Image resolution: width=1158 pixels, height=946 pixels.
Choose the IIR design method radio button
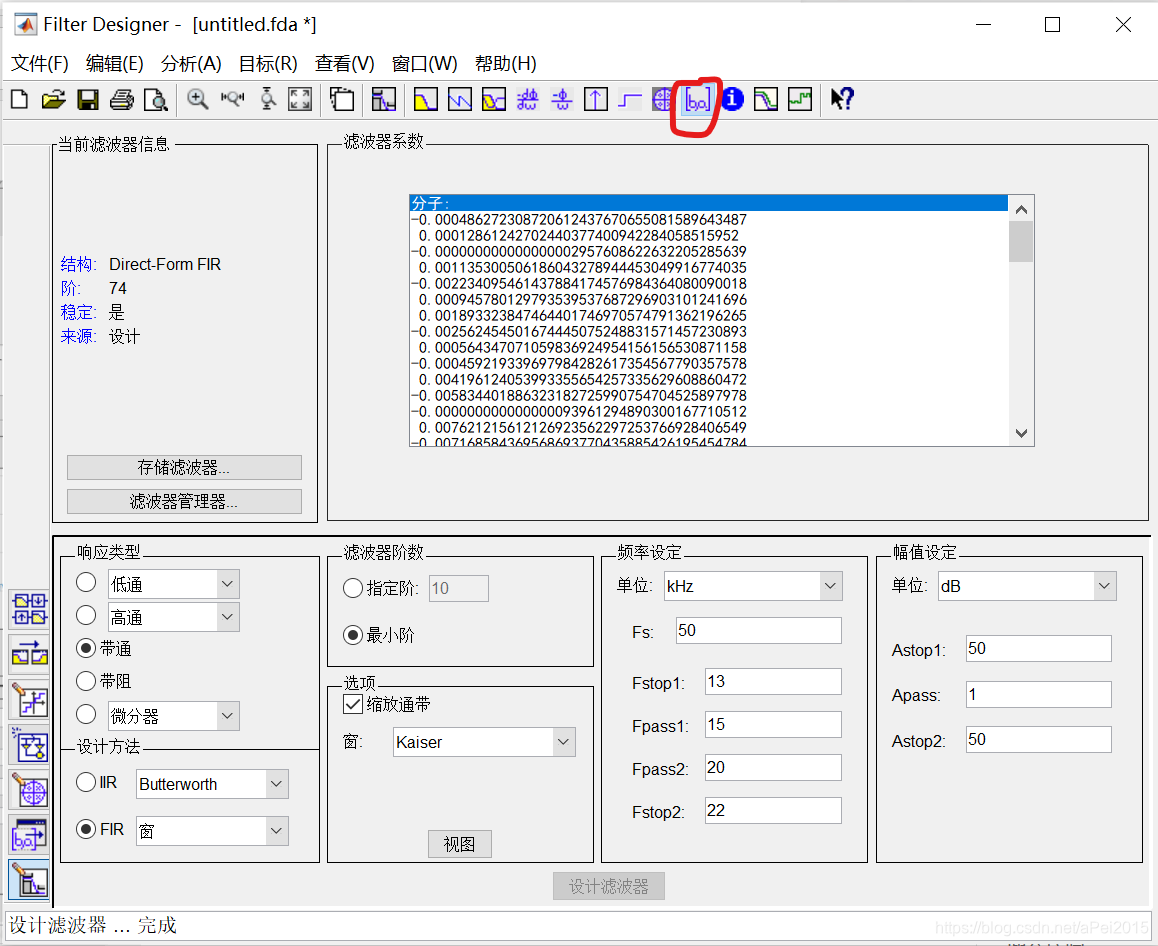[x=86, y=782]
